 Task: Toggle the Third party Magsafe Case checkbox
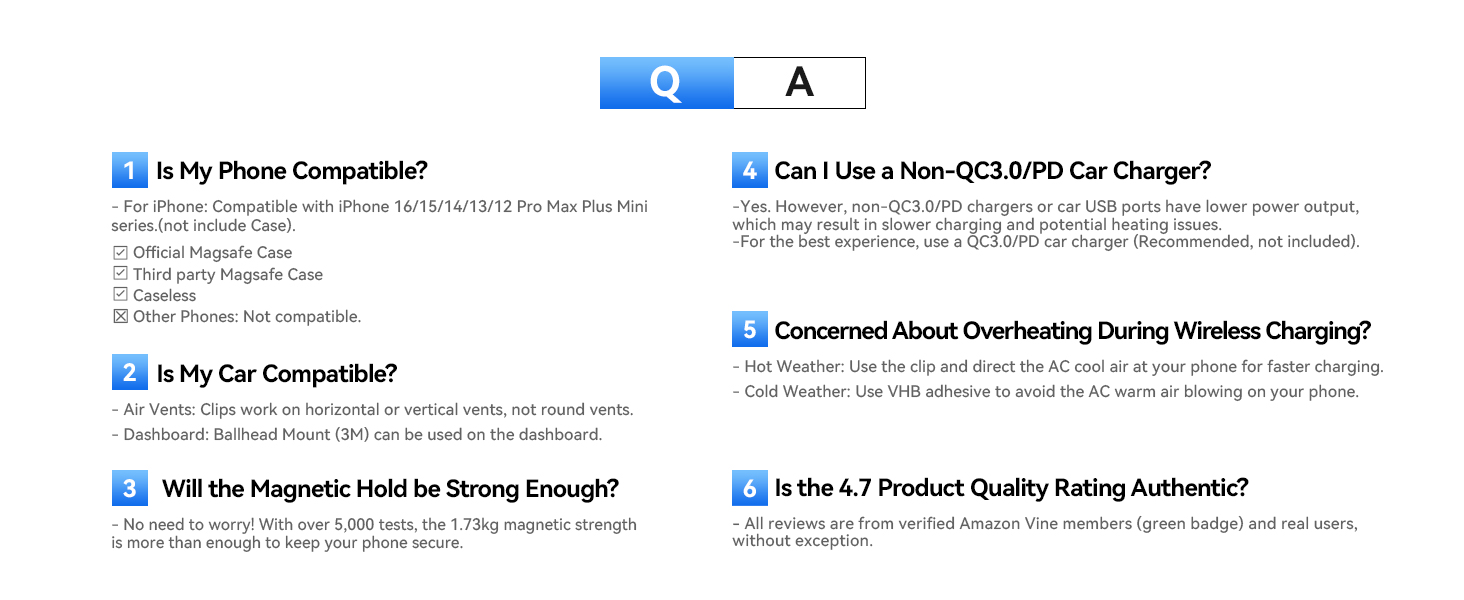tap(120, 273)
